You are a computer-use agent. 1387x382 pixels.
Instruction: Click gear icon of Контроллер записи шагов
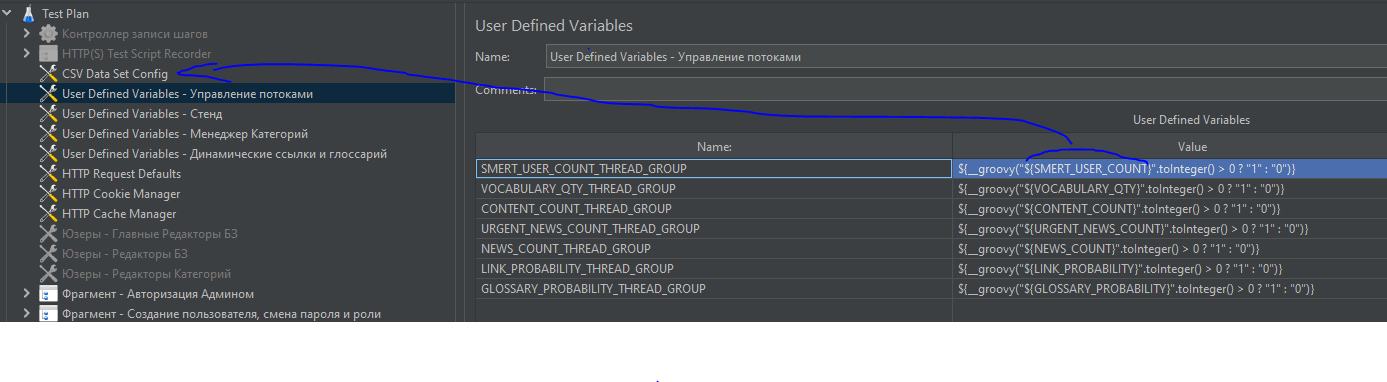pyautogui.click(x=48, y=34)
